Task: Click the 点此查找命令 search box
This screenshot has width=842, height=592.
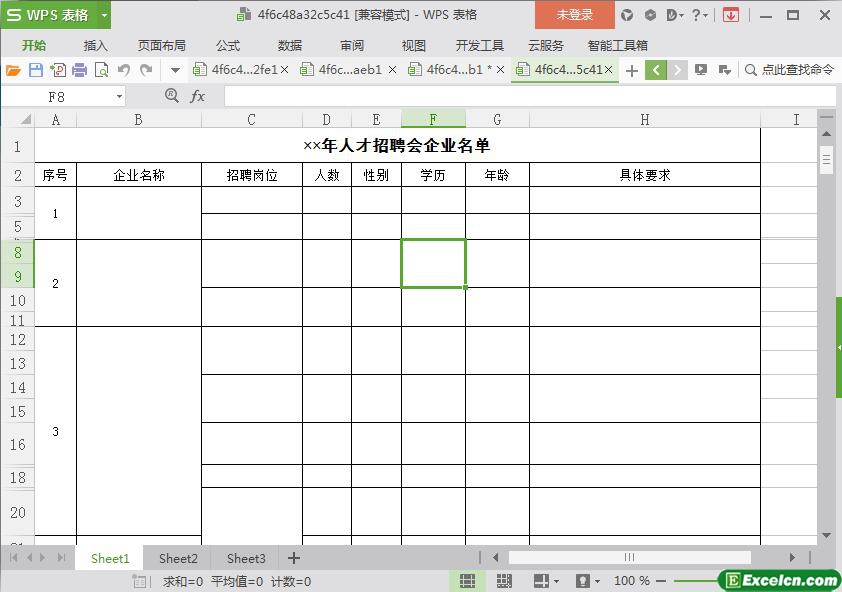Action: (x=790, y=70)
